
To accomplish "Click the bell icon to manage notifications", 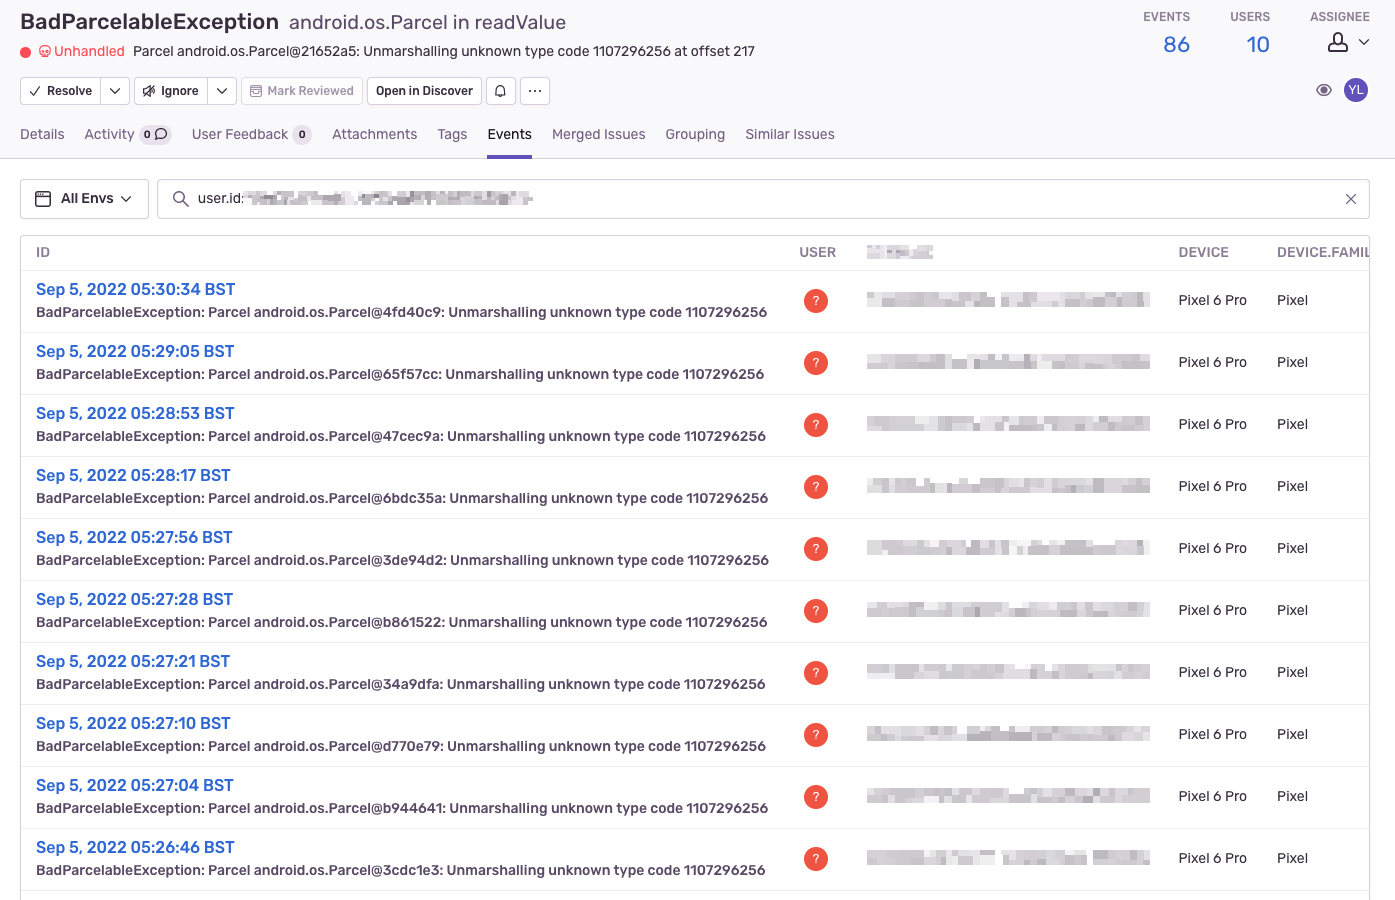I will (500, 90).
